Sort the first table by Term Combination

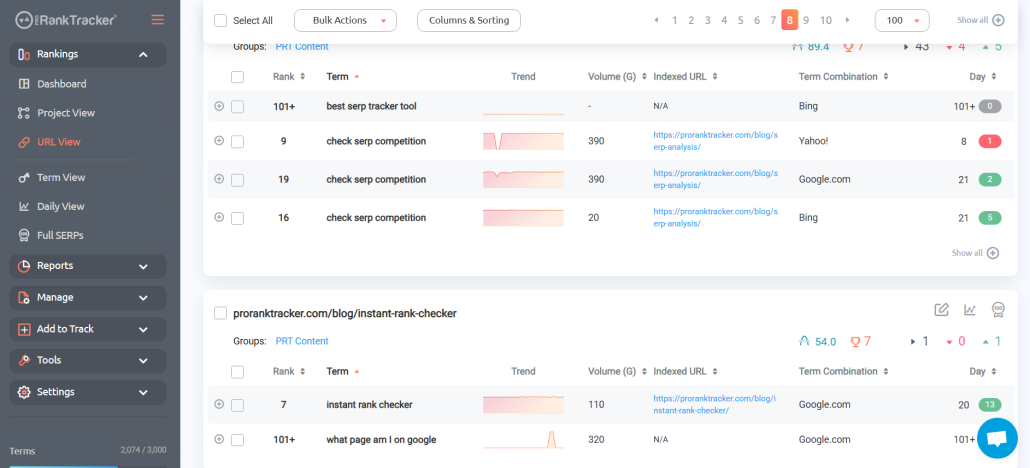point(885,77)
